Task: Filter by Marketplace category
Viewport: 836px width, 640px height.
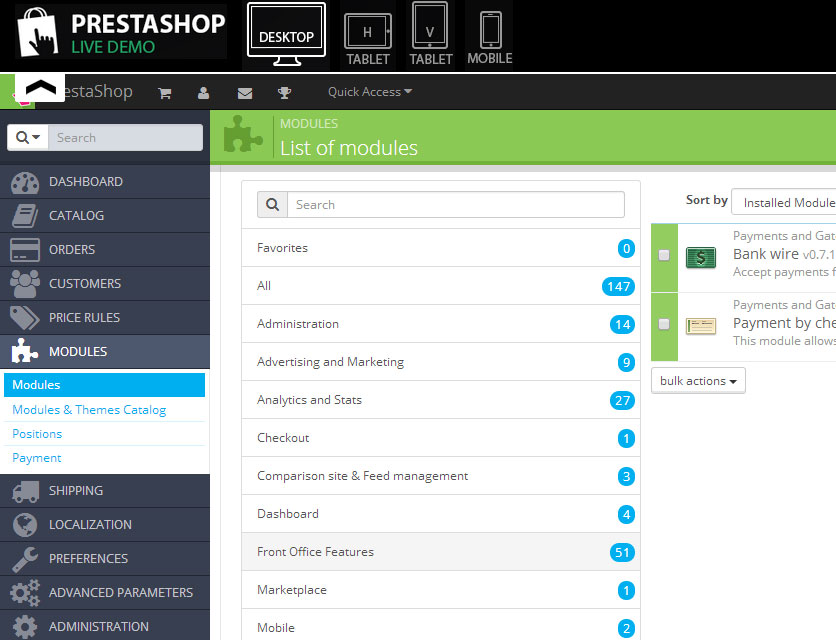Action: coord(441,590)
